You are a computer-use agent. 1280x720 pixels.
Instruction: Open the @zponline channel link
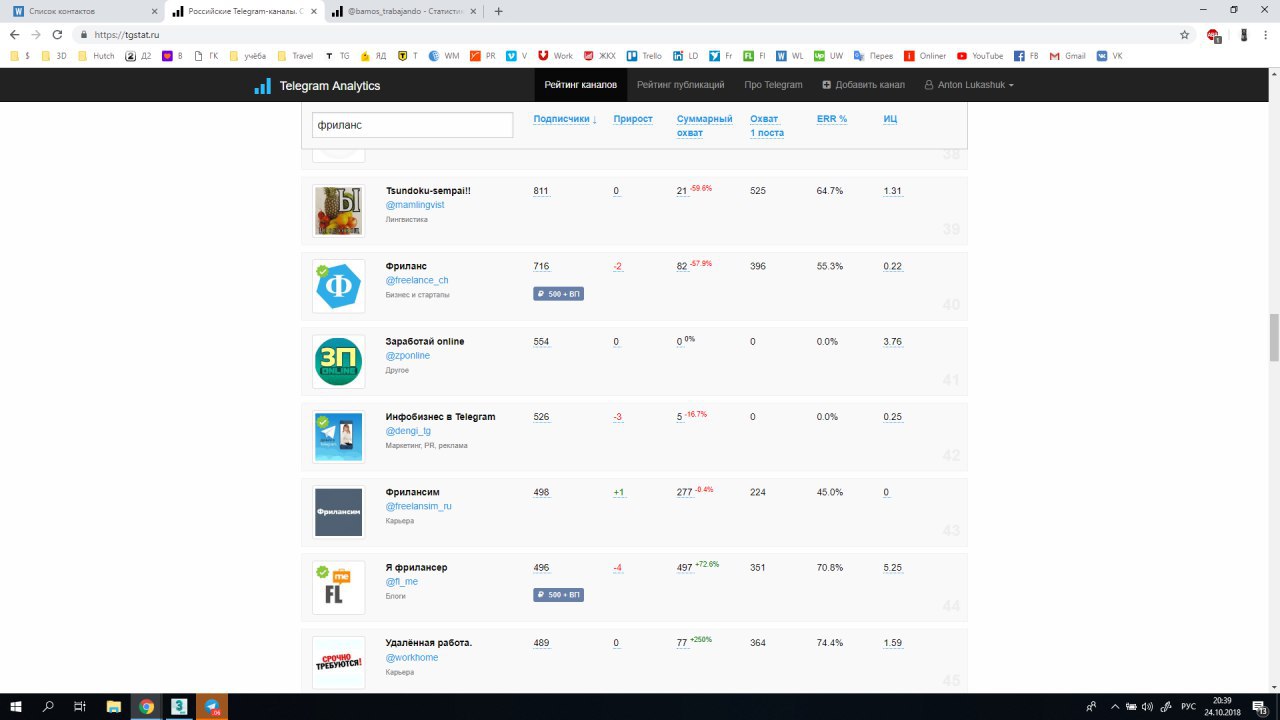pyautogui.click(x=408, y=355)
